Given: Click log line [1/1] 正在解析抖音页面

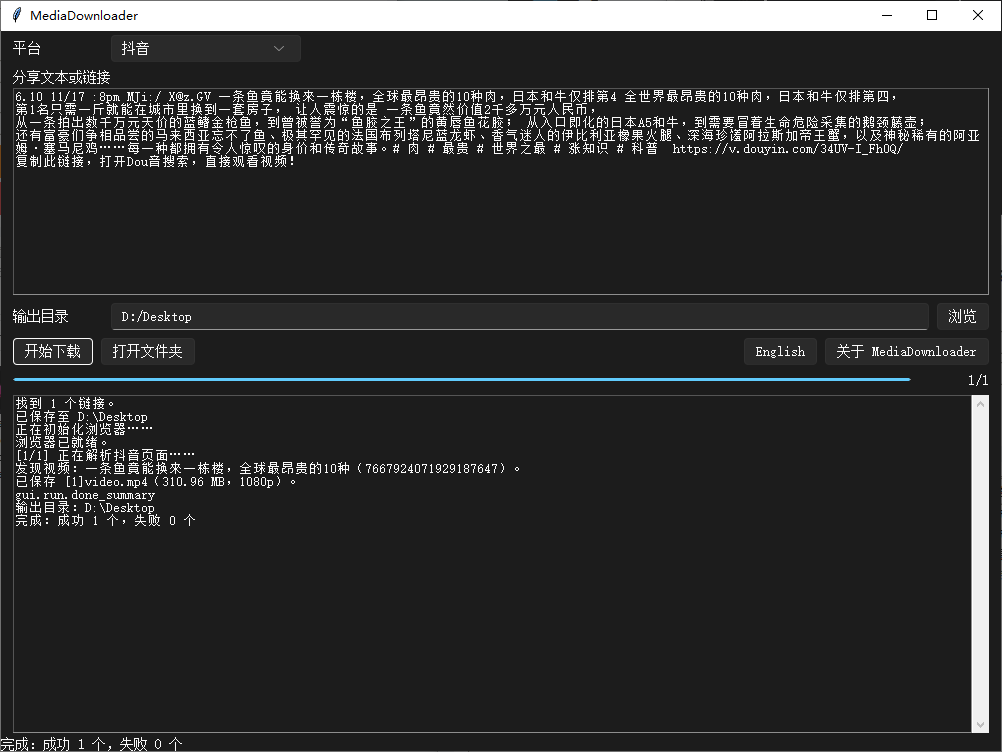Looking at the screenshot, I should [105, 456].
